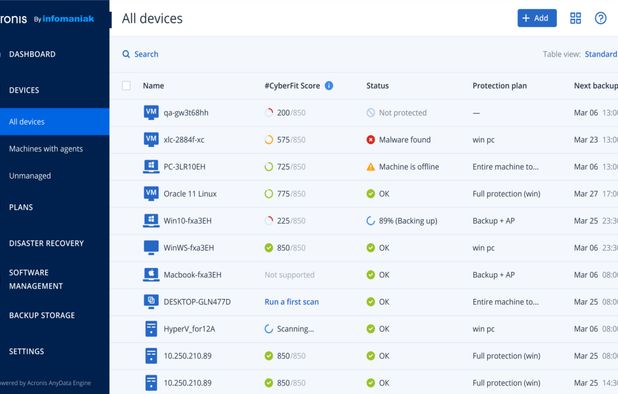The image size is (618, 394).
Task: Open Software Management section
Action: tap(35, 279)
